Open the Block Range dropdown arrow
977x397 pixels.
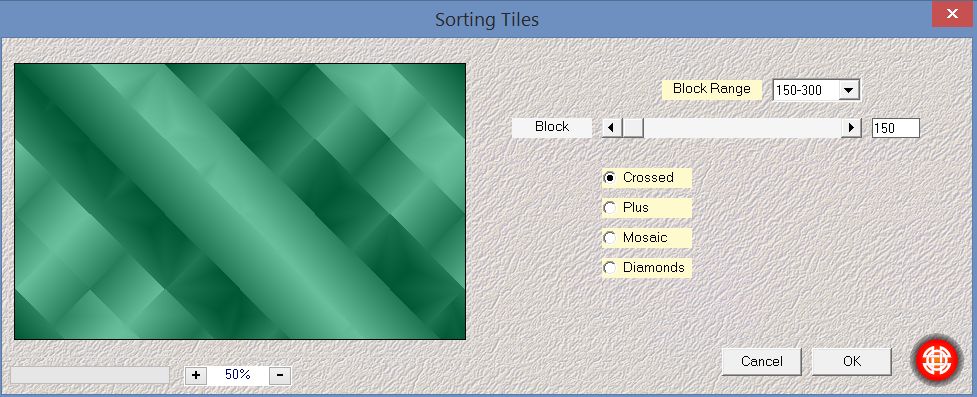848,90
